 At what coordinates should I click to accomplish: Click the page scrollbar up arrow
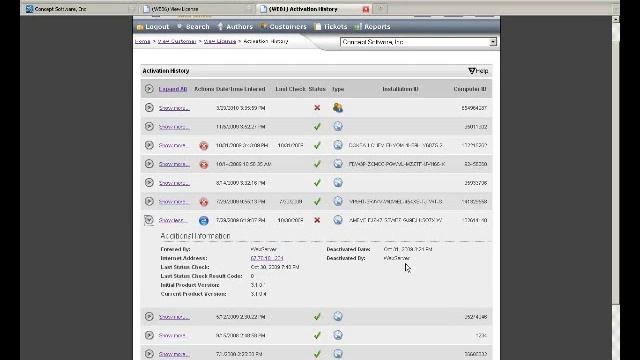pyautogui.click(x=616, y=19)
